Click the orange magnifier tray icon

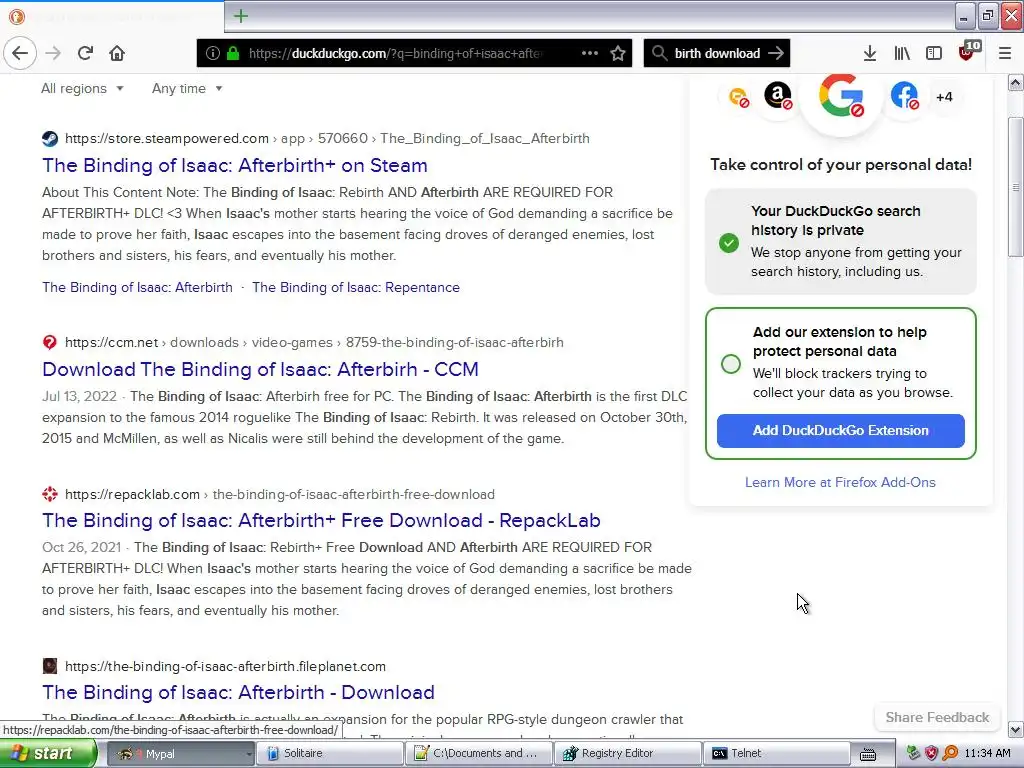(x=950, y=753)
